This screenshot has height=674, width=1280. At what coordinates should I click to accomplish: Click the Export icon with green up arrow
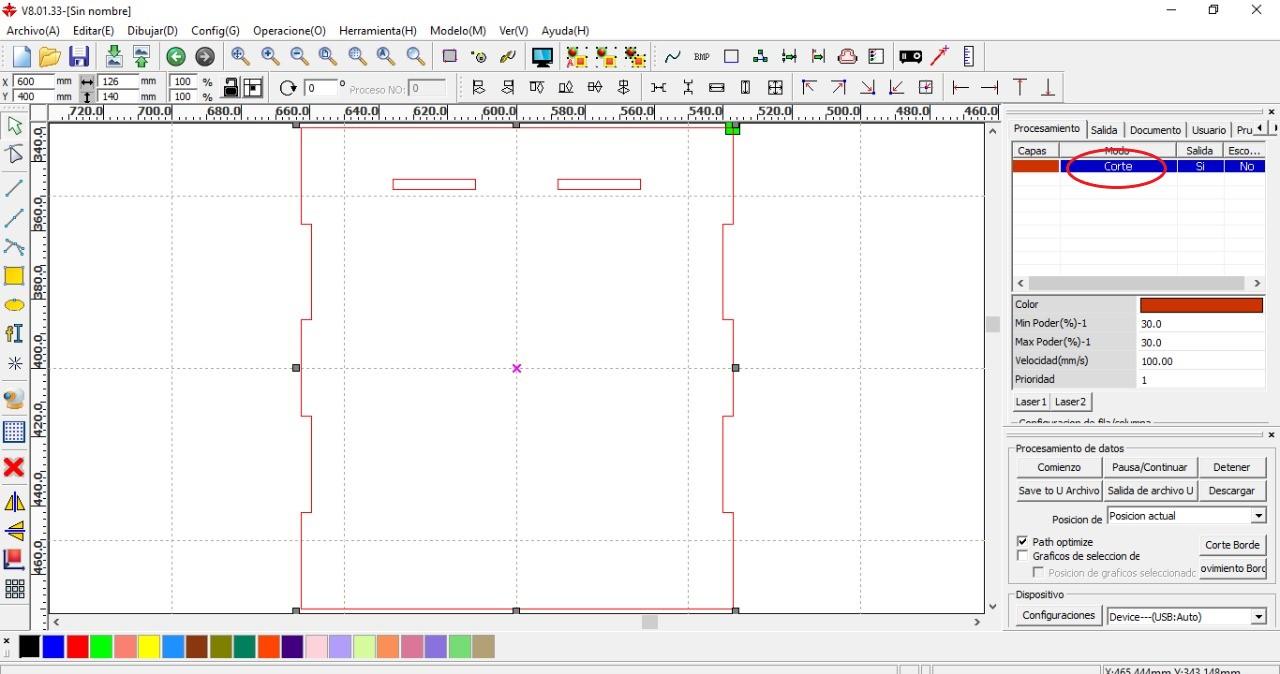point(141,57)
